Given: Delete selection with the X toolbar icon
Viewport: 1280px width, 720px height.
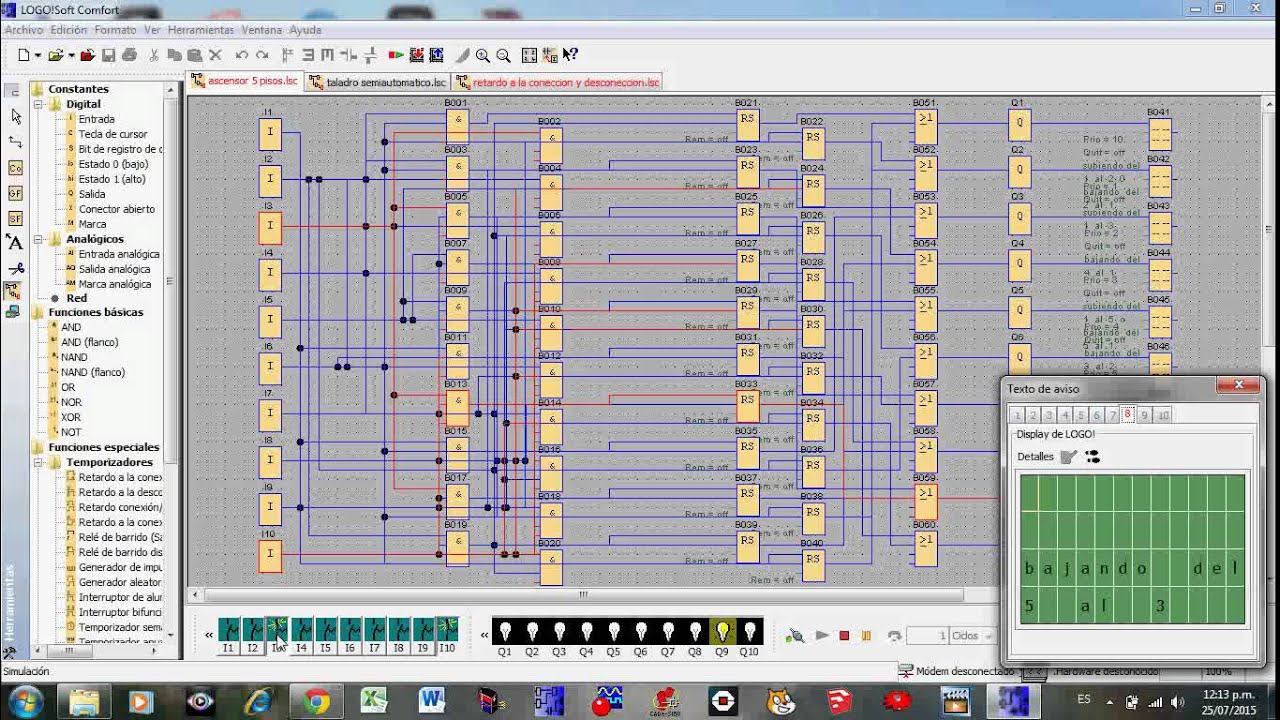Looking at the screenshot, I should click(215, 56).
